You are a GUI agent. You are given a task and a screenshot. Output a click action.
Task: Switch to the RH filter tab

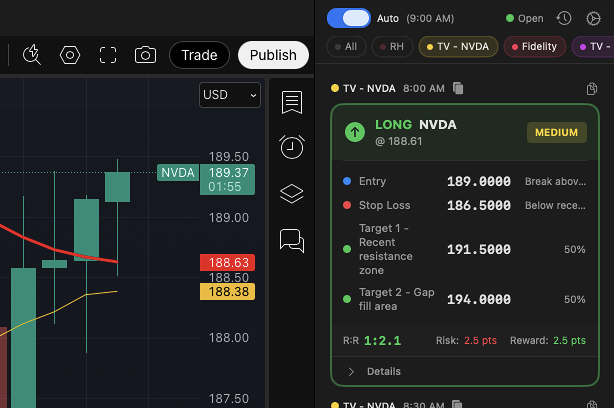click(x=391, y=46)
